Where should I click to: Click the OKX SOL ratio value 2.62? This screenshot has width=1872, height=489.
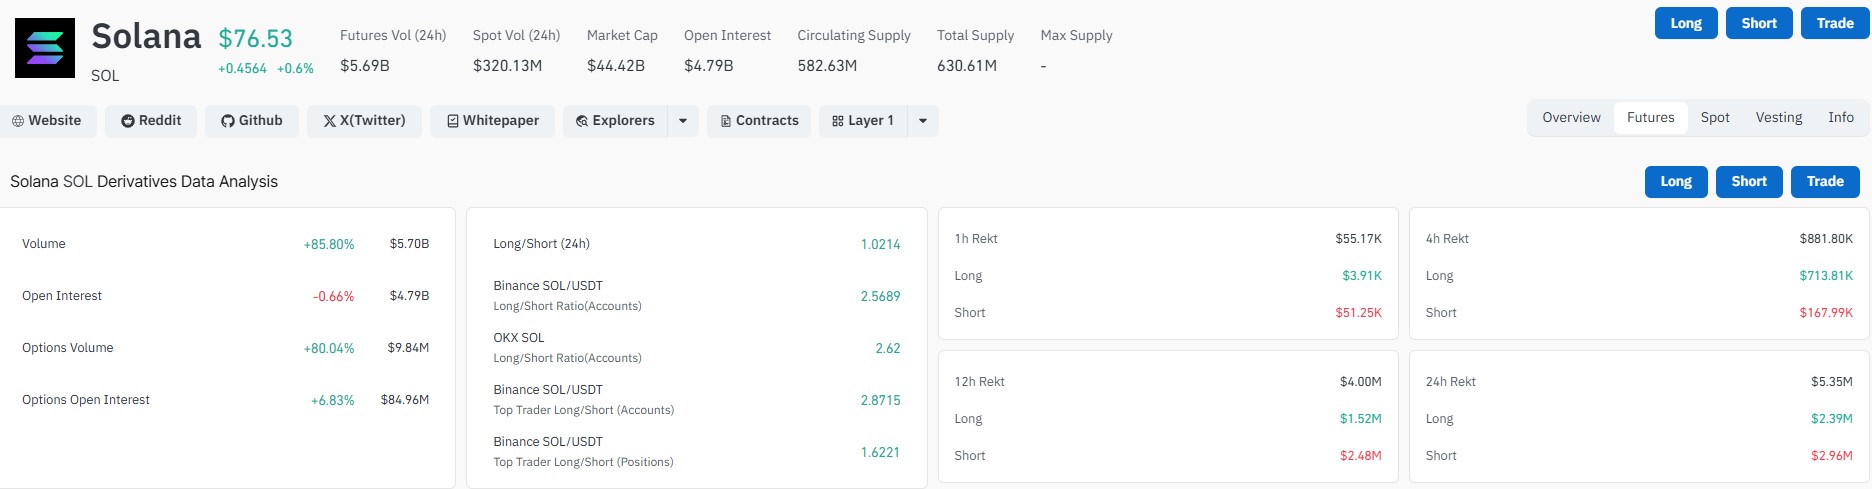[x=888, y=348]
